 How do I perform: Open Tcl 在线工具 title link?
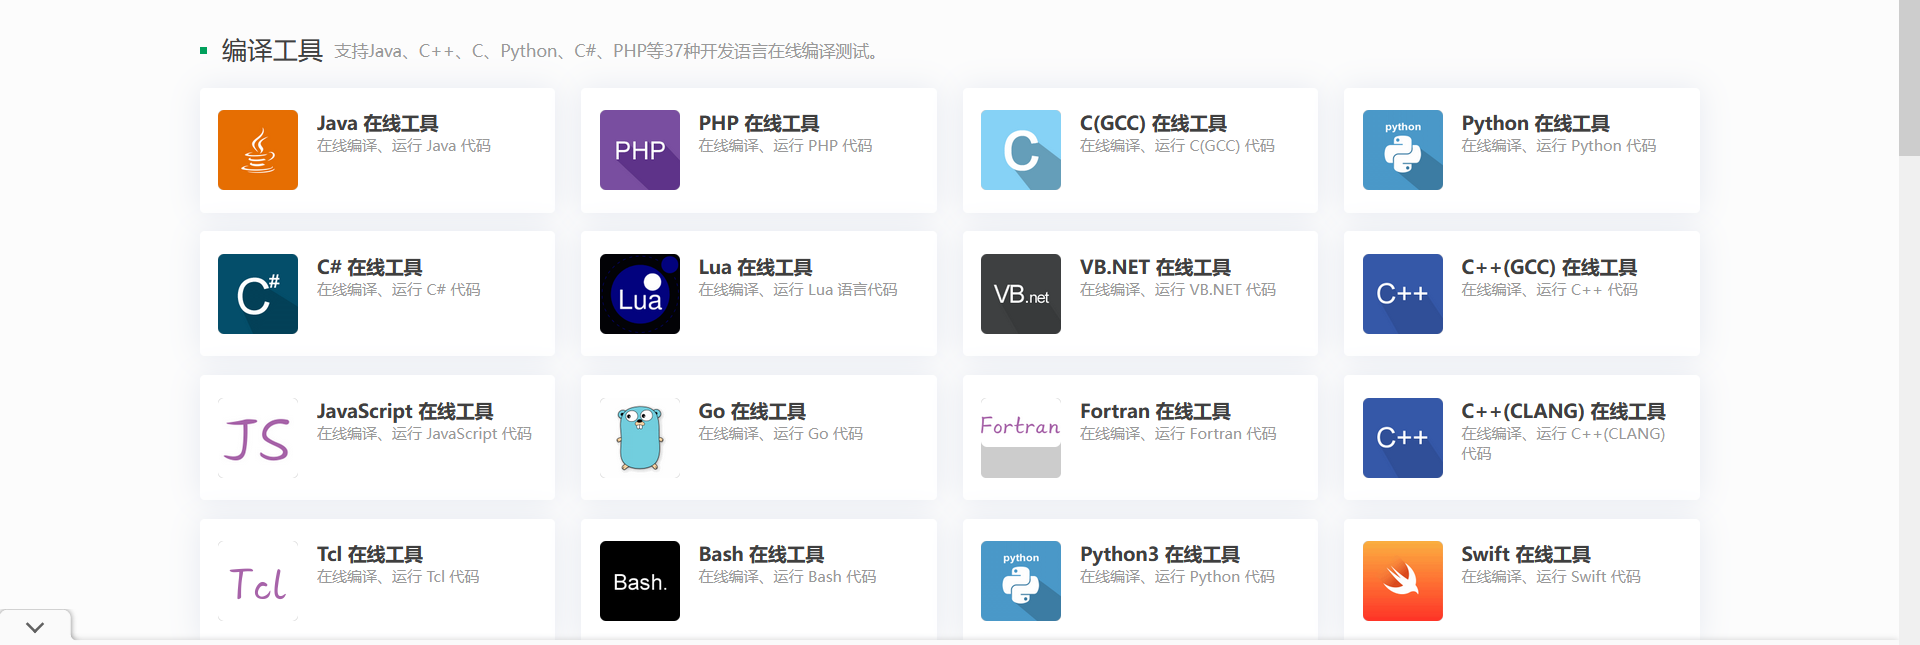(370, 555)
